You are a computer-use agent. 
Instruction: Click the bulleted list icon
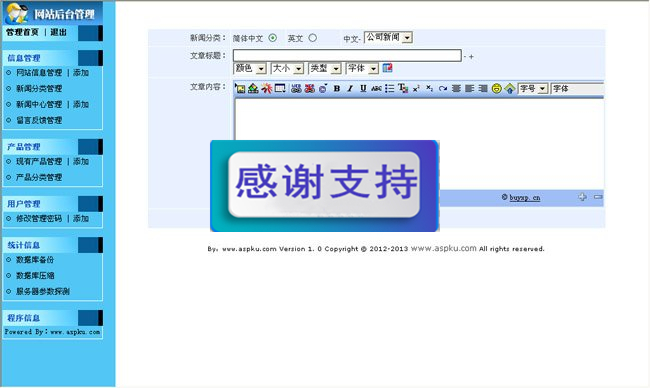tap(390, 88)
